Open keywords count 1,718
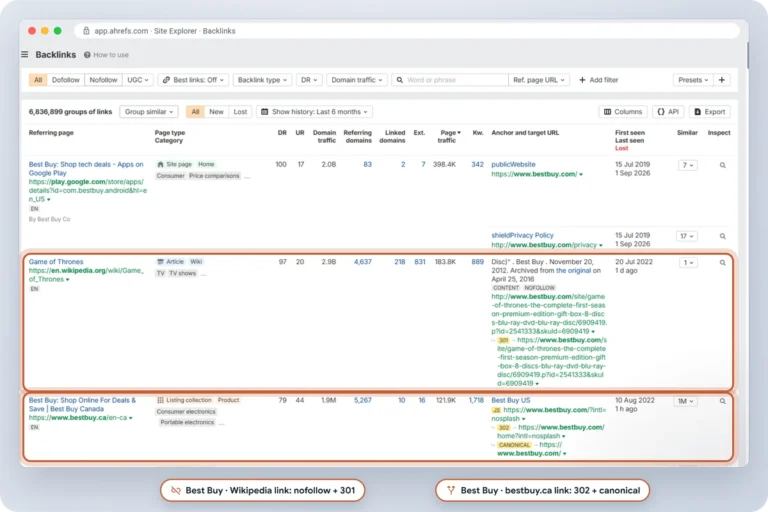The image size is (768, 512). [476, 400]
